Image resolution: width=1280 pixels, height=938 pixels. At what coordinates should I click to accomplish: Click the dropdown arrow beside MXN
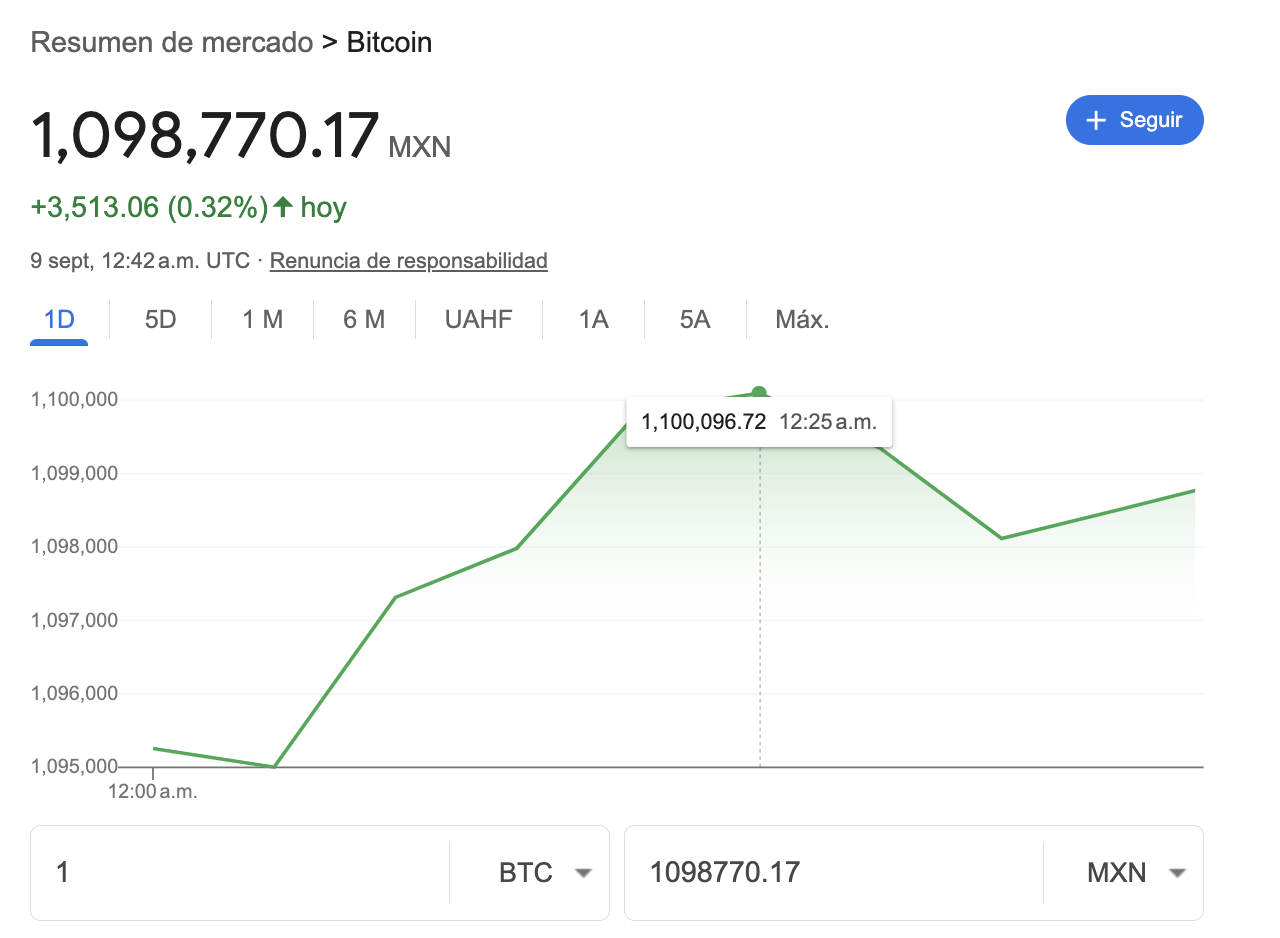[1177, 873]
